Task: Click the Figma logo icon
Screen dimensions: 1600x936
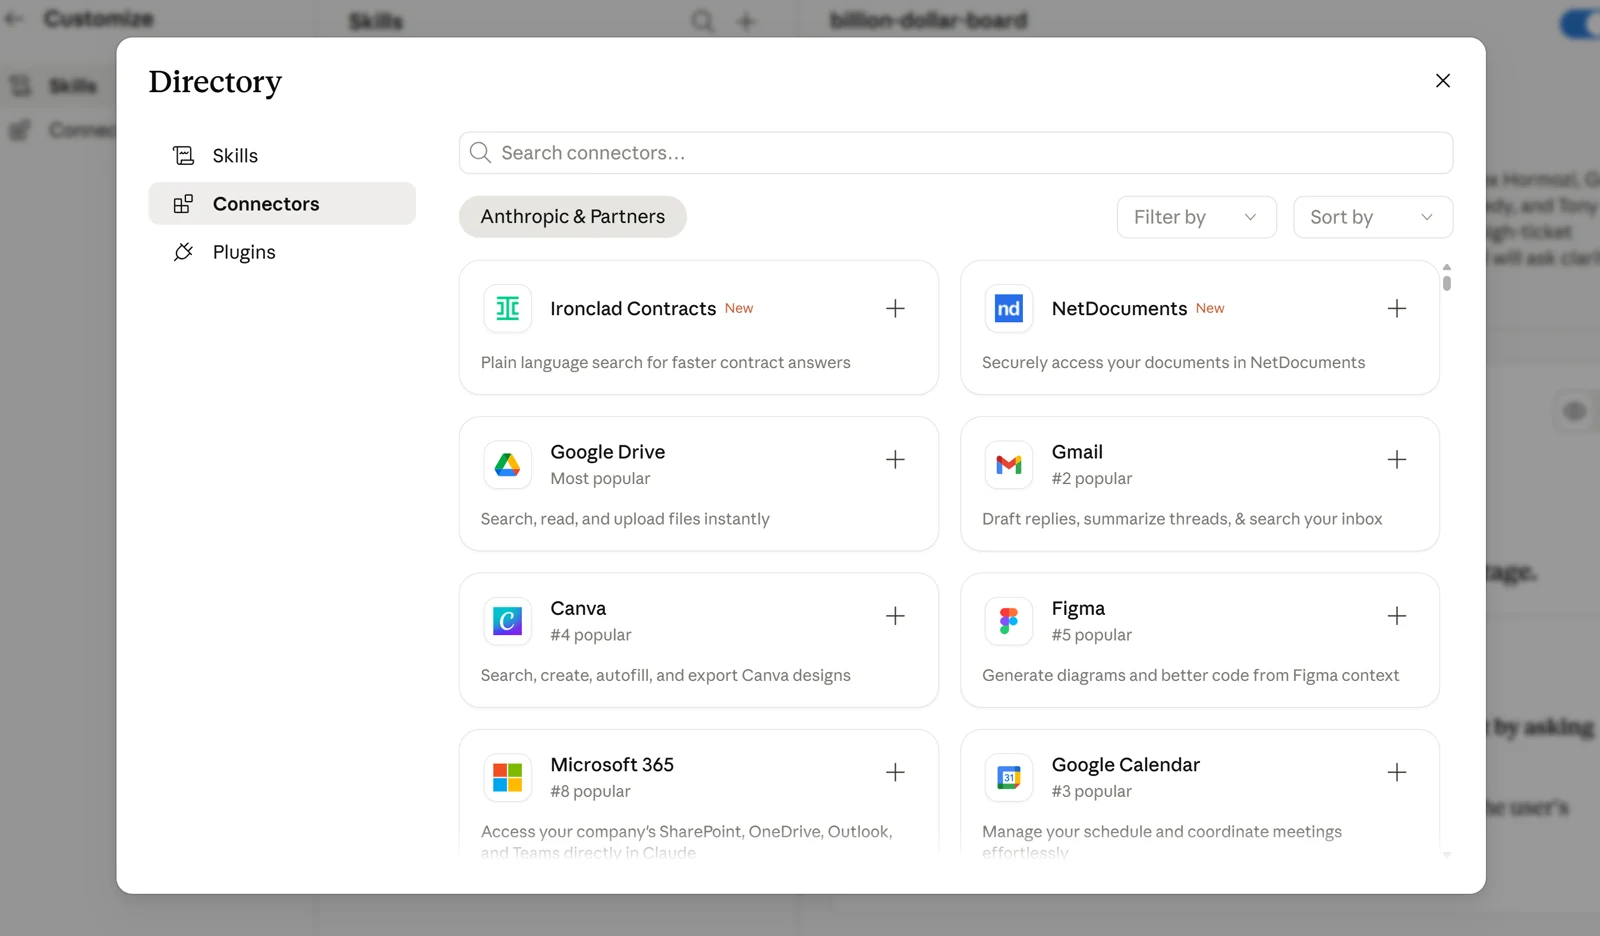Action: coord(1009,621)
